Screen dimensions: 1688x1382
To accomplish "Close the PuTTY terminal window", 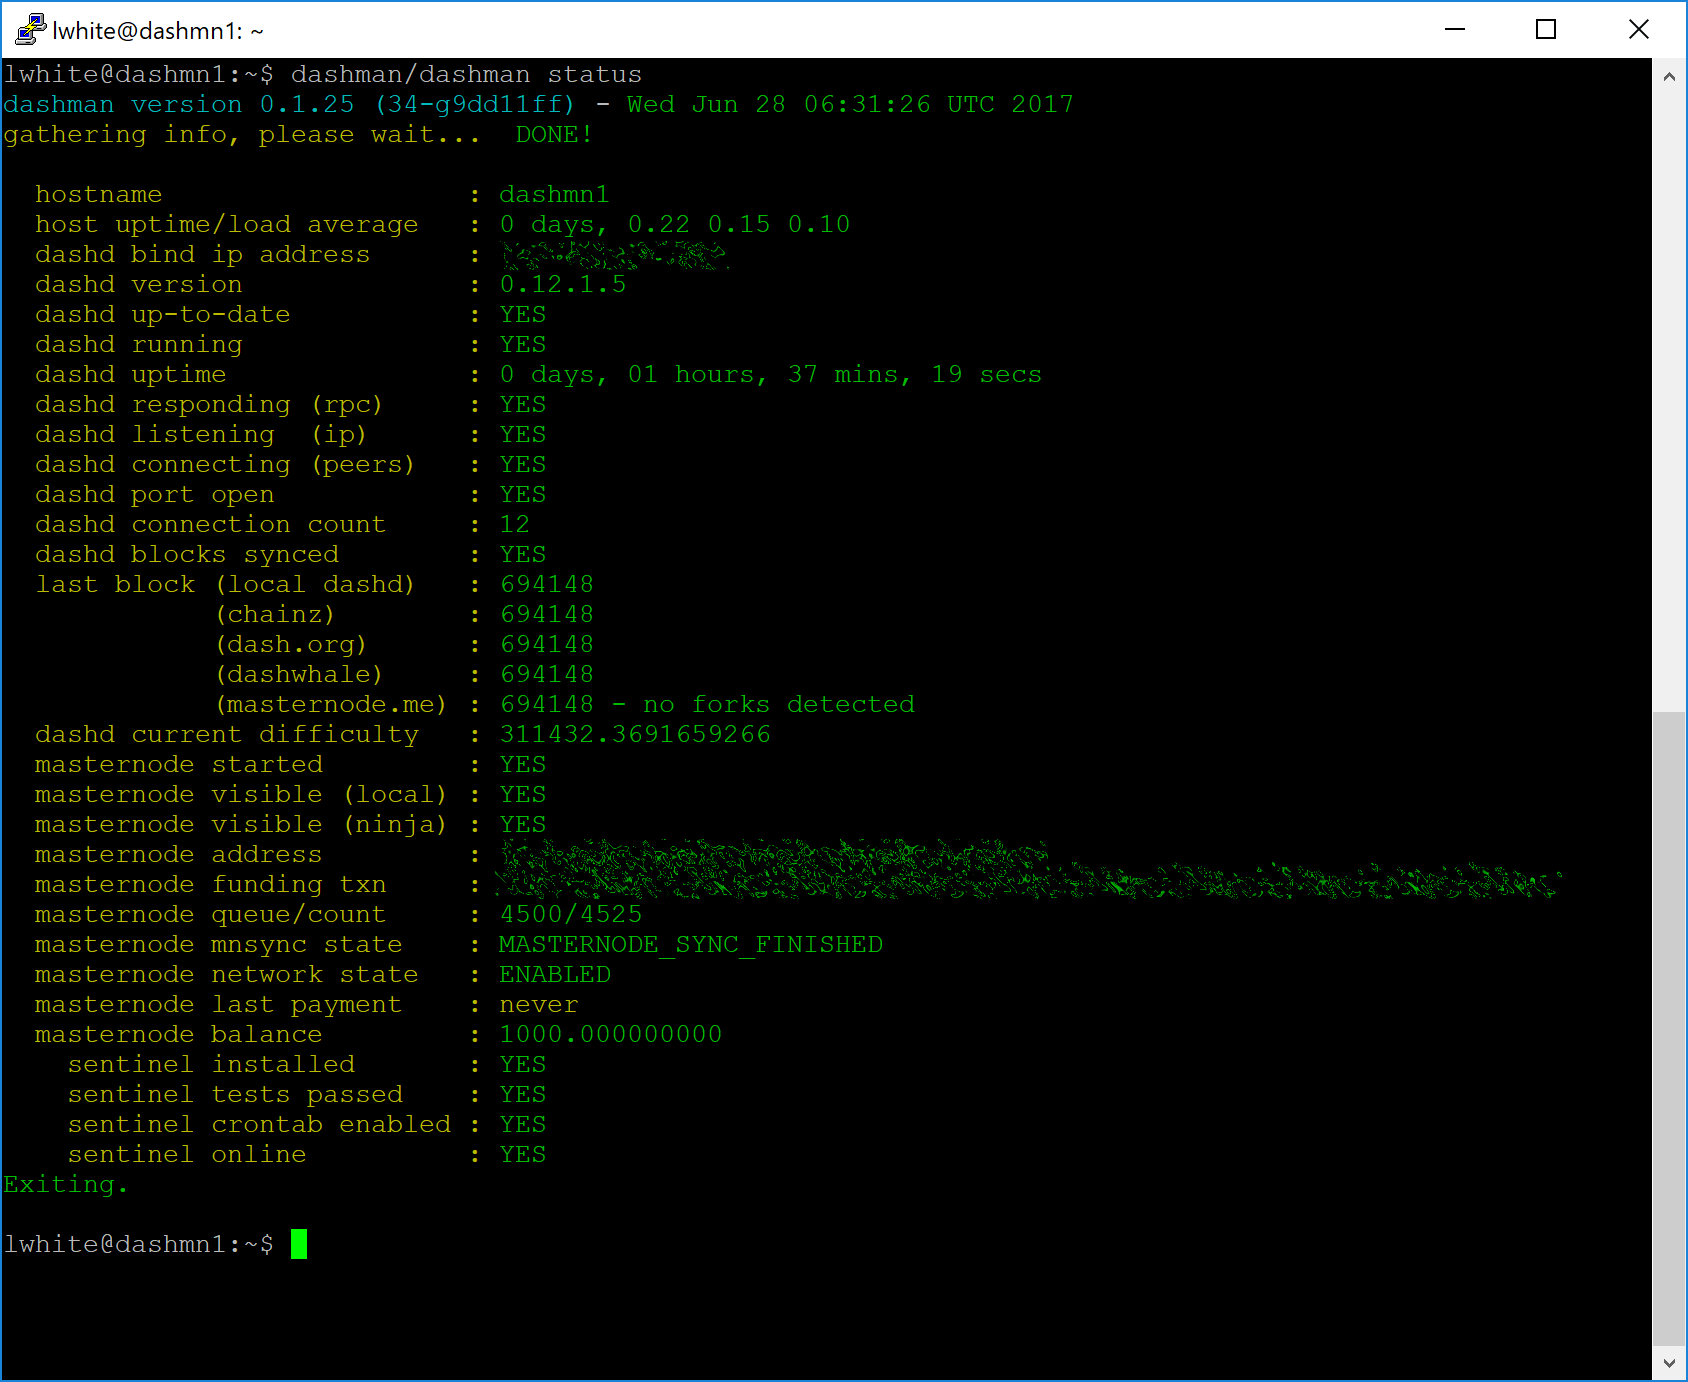I will click(x=1638, y=30).
